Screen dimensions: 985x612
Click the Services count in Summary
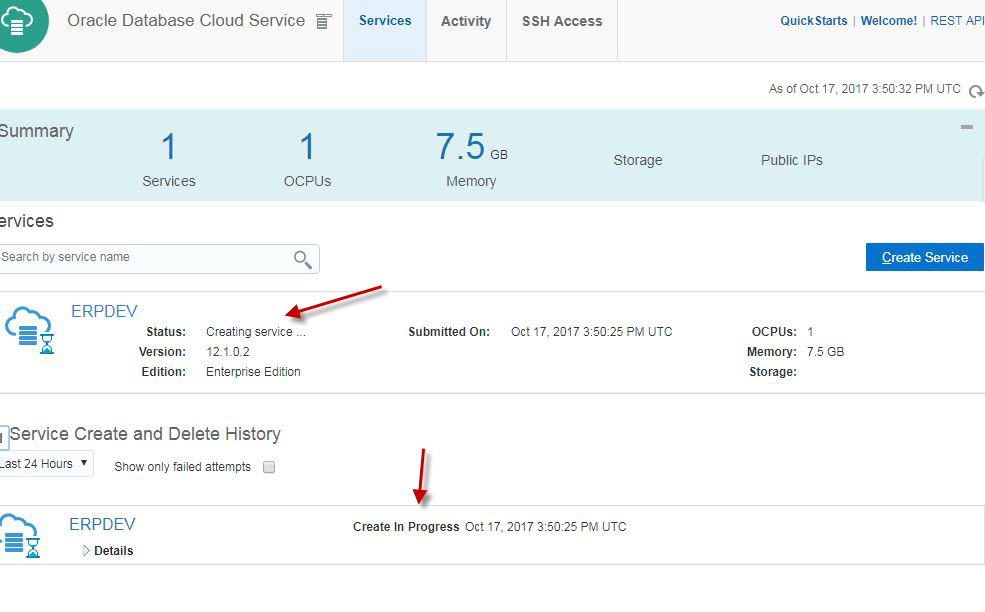click(x=168, y=146)
